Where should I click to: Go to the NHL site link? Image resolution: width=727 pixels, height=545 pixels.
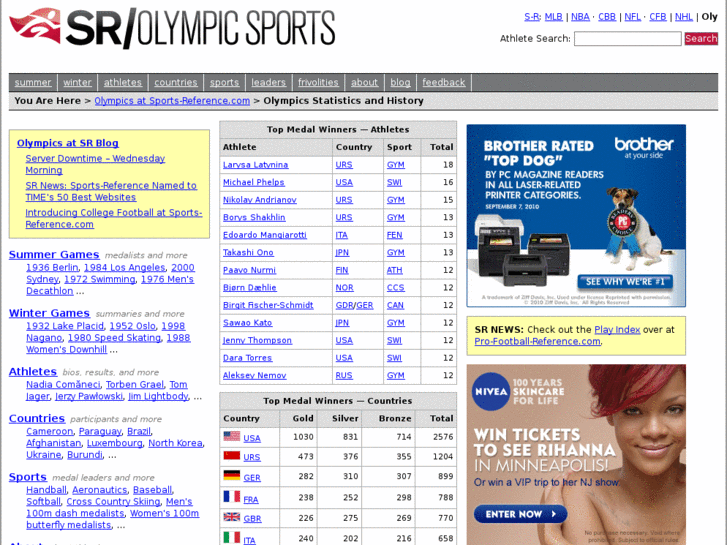coord(683,17)
